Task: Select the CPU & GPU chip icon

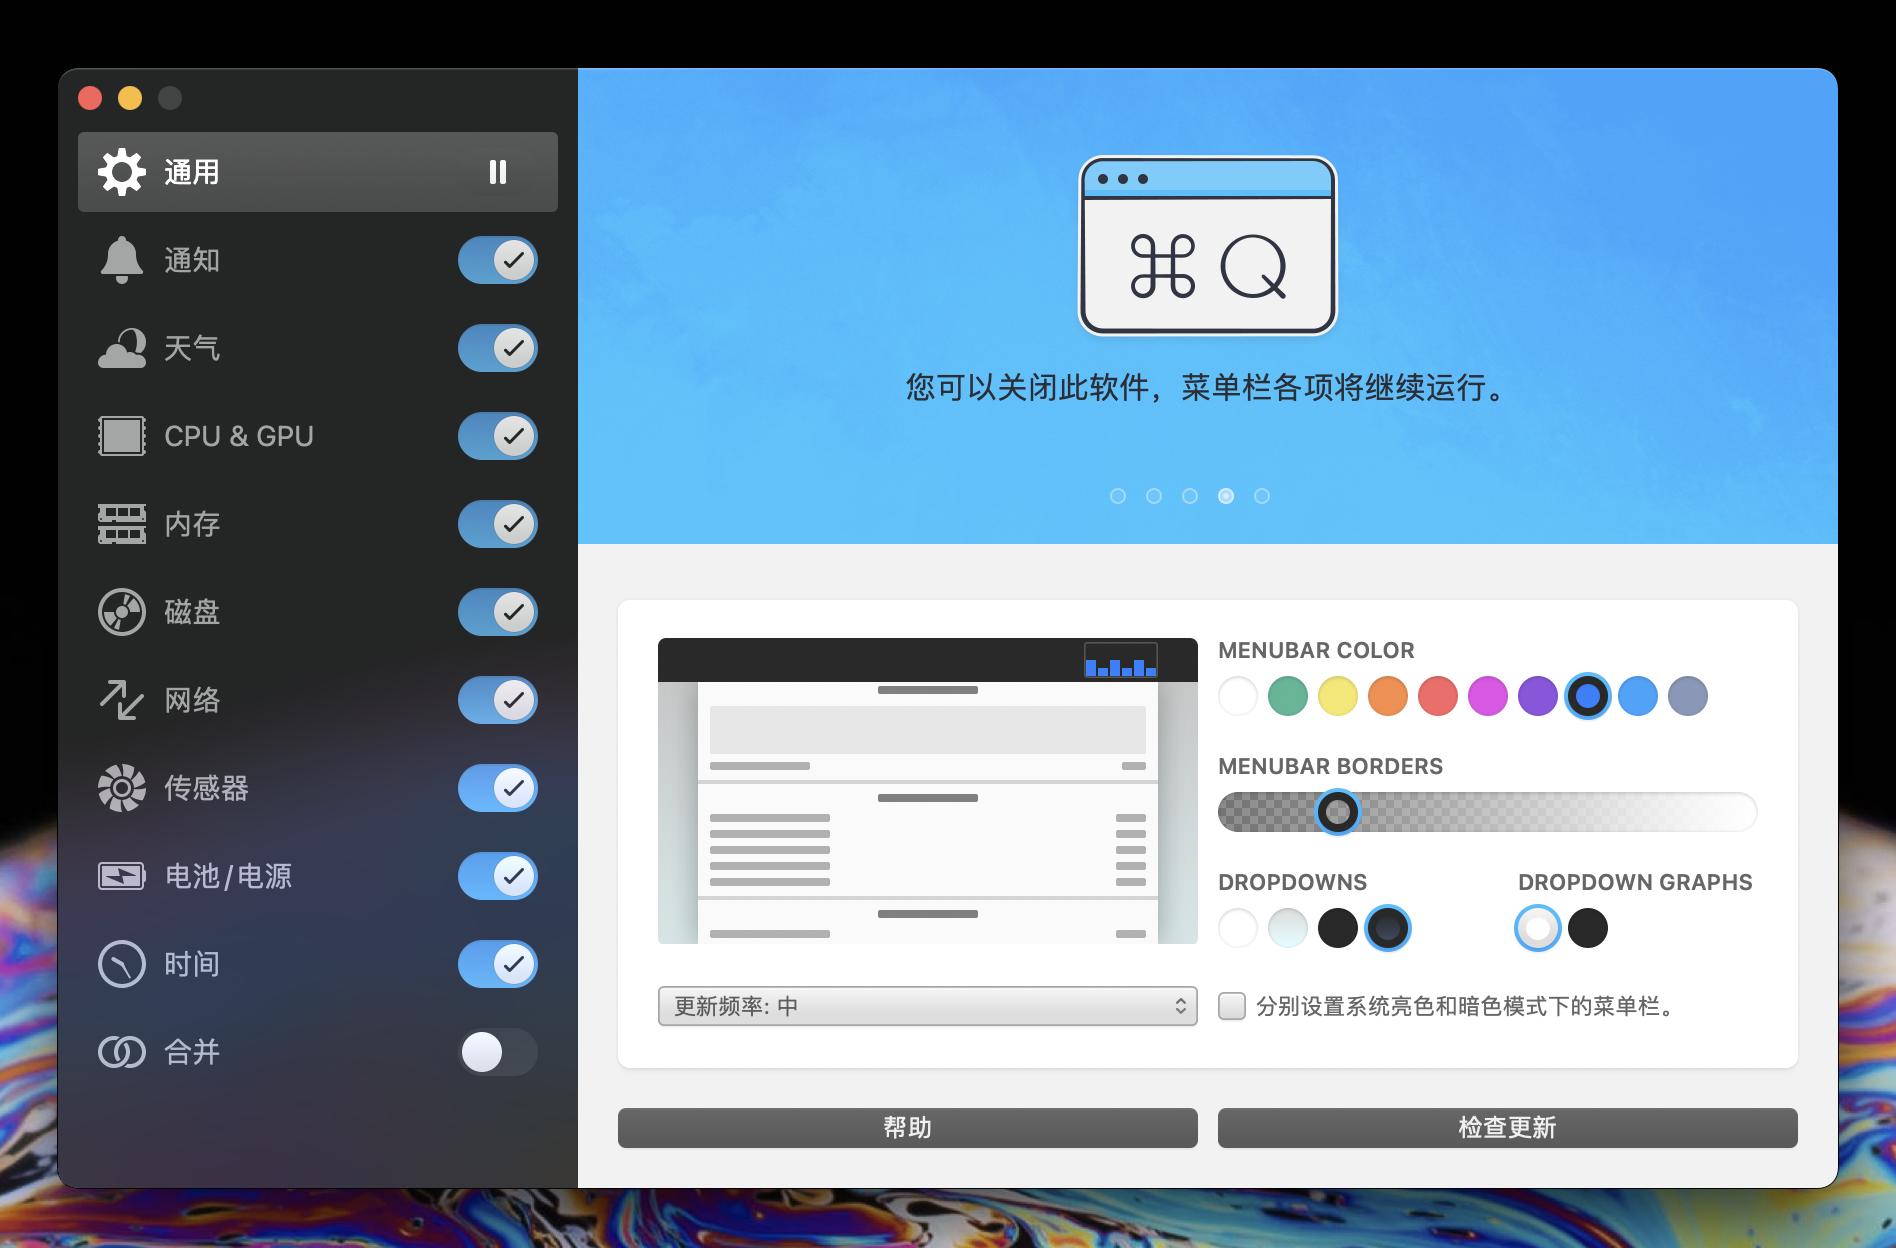Action: point(122,436)
